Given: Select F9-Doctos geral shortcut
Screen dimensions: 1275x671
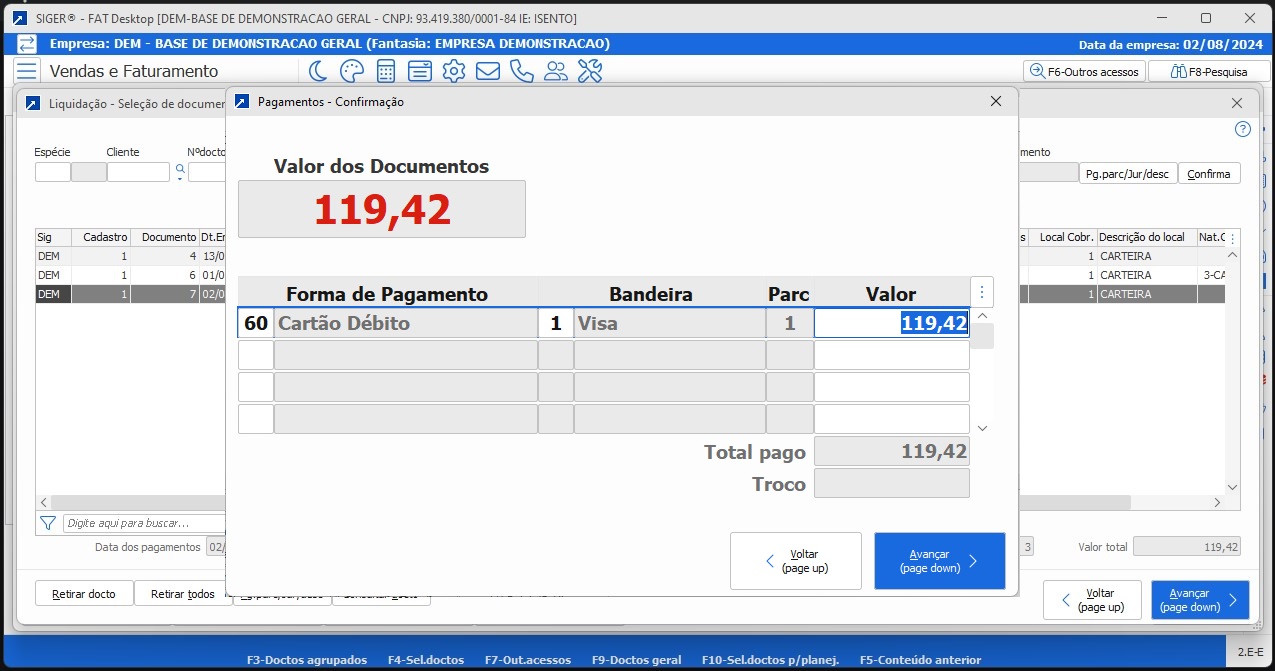Looking at the screenshot, I should (636, 660).
